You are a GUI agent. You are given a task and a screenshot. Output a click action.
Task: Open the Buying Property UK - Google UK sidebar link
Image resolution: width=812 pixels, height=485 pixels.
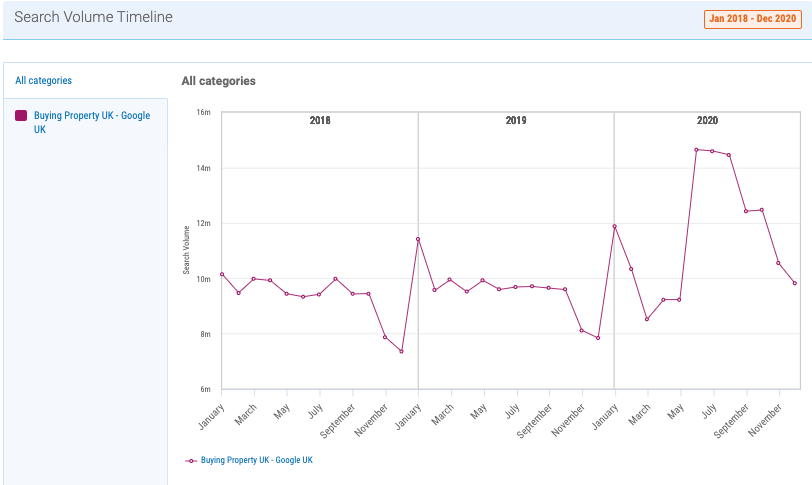pos(92,122)
